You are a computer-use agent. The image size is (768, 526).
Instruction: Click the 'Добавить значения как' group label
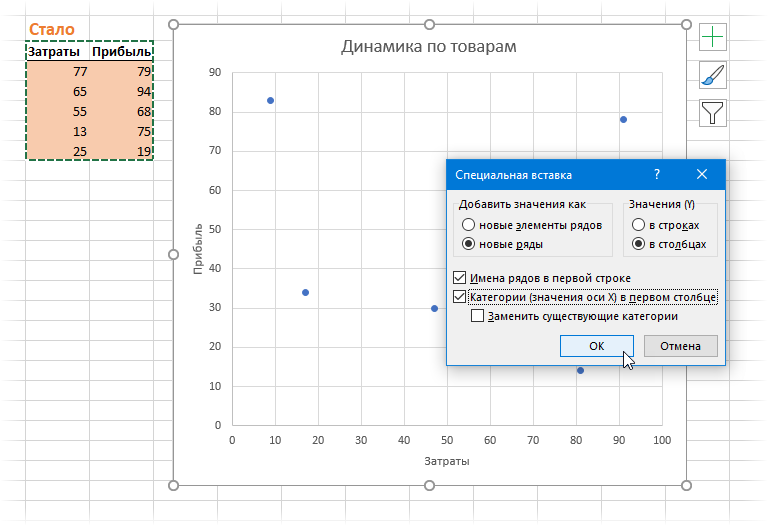pos(522,204)
